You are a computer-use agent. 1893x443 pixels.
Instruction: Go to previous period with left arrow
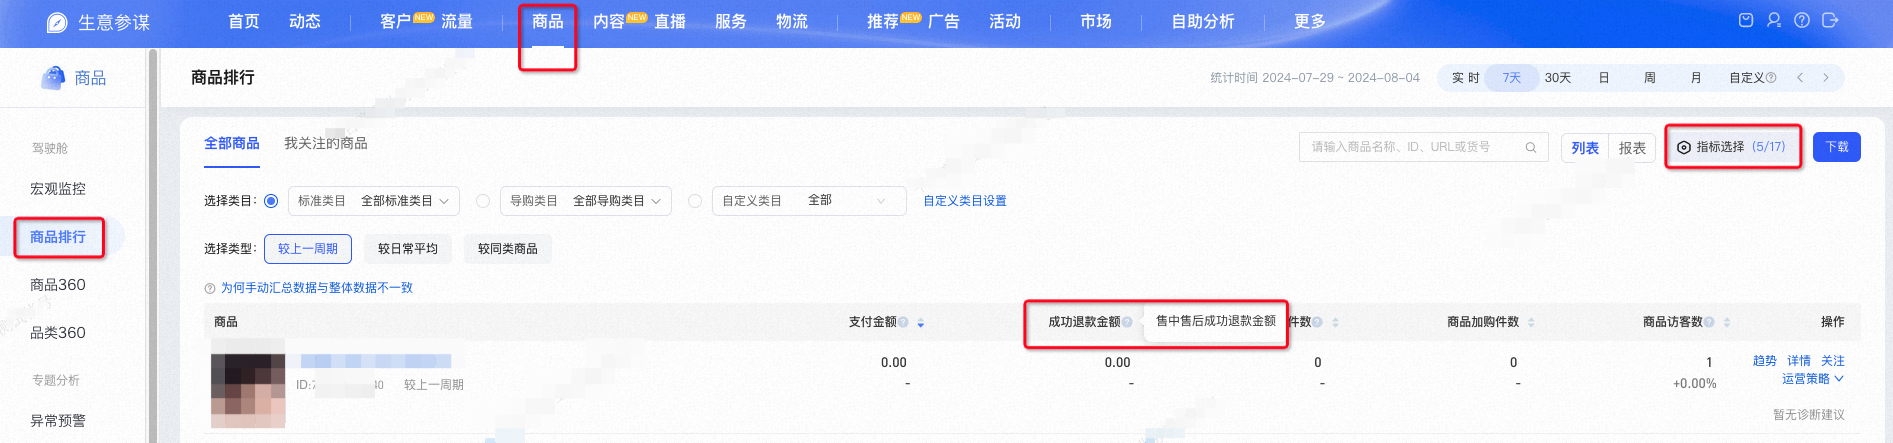coord(1800,78)
